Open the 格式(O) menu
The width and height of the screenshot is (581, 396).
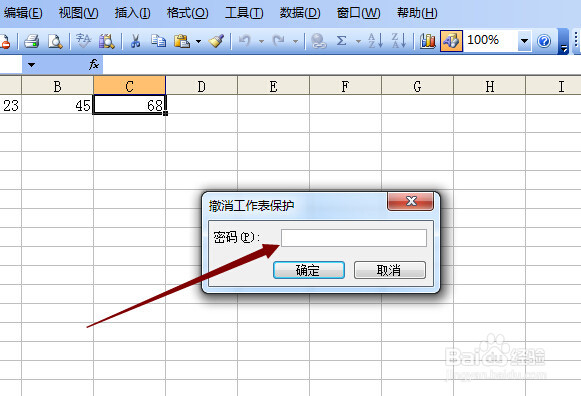click(187, 13)
